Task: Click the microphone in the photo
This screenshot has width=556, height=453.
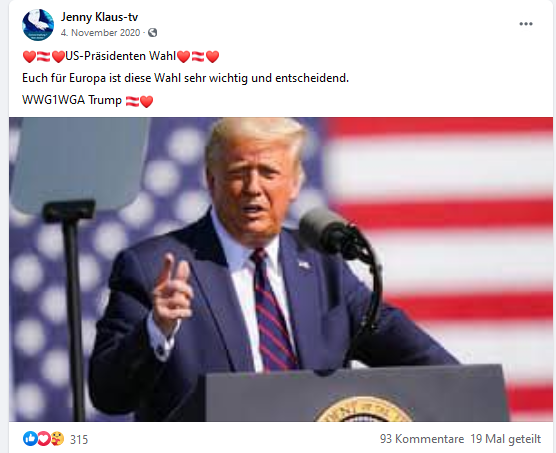Action: pyautogui.click(x=322, y=229)
